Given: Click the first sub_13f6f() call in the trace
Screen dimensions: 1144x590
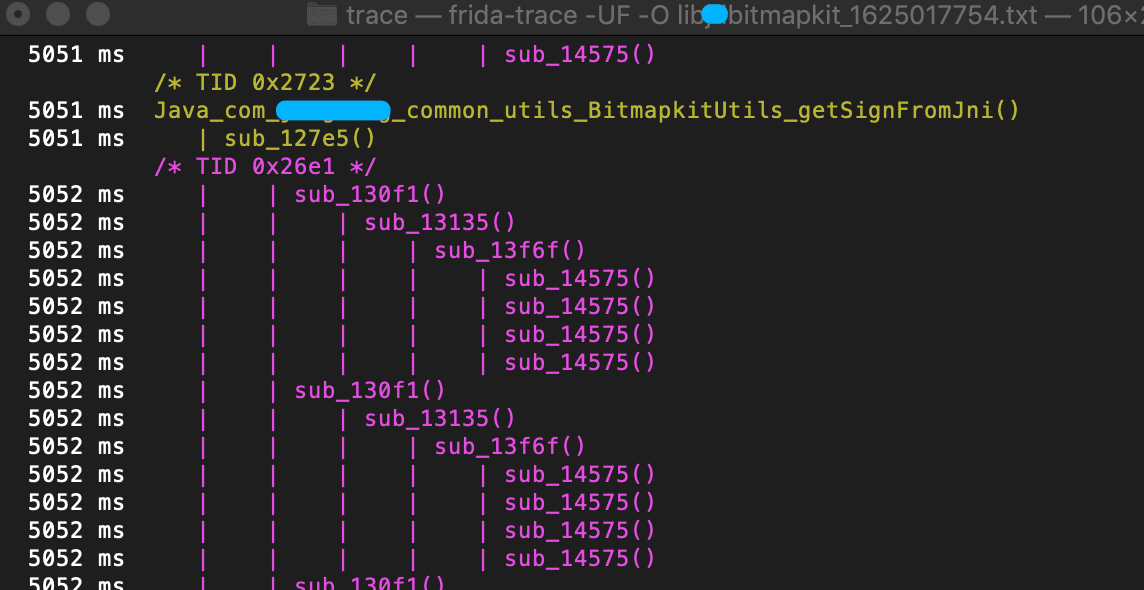Looking at the screenshot, I should [510, 251].
